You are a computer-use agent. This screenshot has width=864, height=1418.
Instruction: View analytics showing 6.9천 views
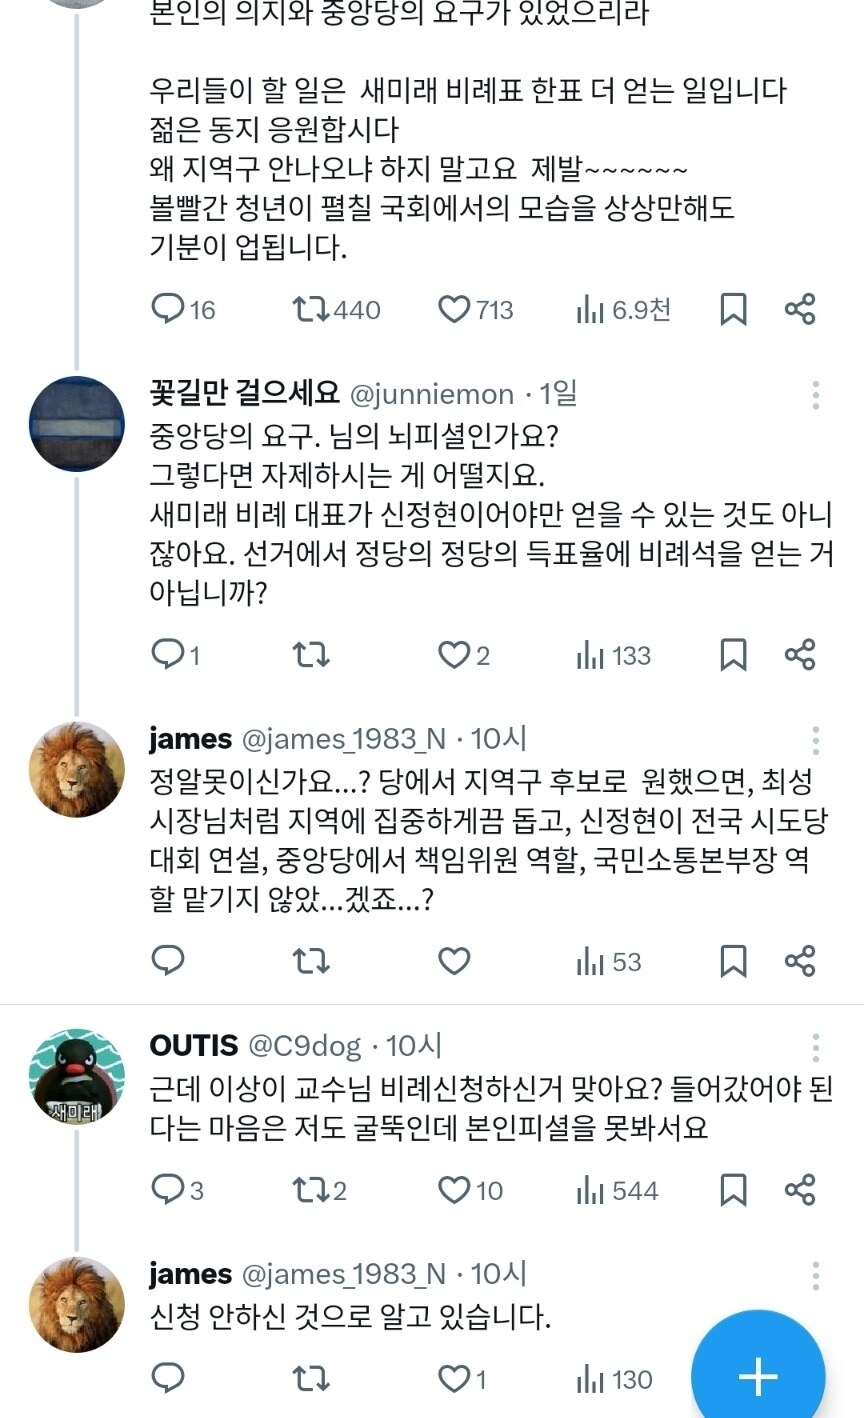point(592,309)
